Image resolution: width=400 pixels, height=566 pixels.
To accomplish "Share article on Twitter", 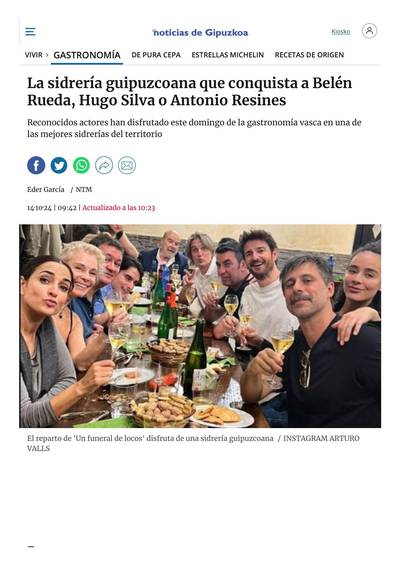I will tap(59, 165).
